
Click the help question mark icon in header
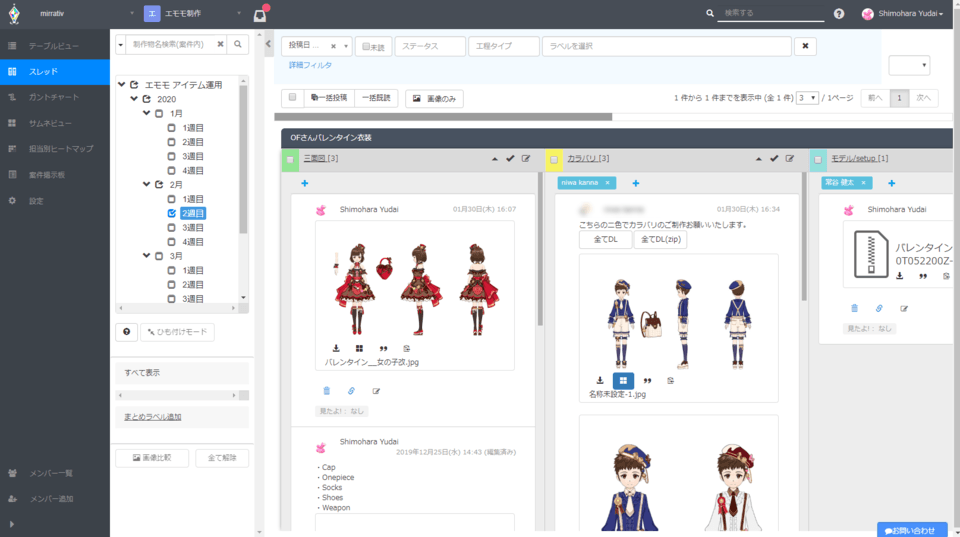pyautogui.click(x=839, y=14)
